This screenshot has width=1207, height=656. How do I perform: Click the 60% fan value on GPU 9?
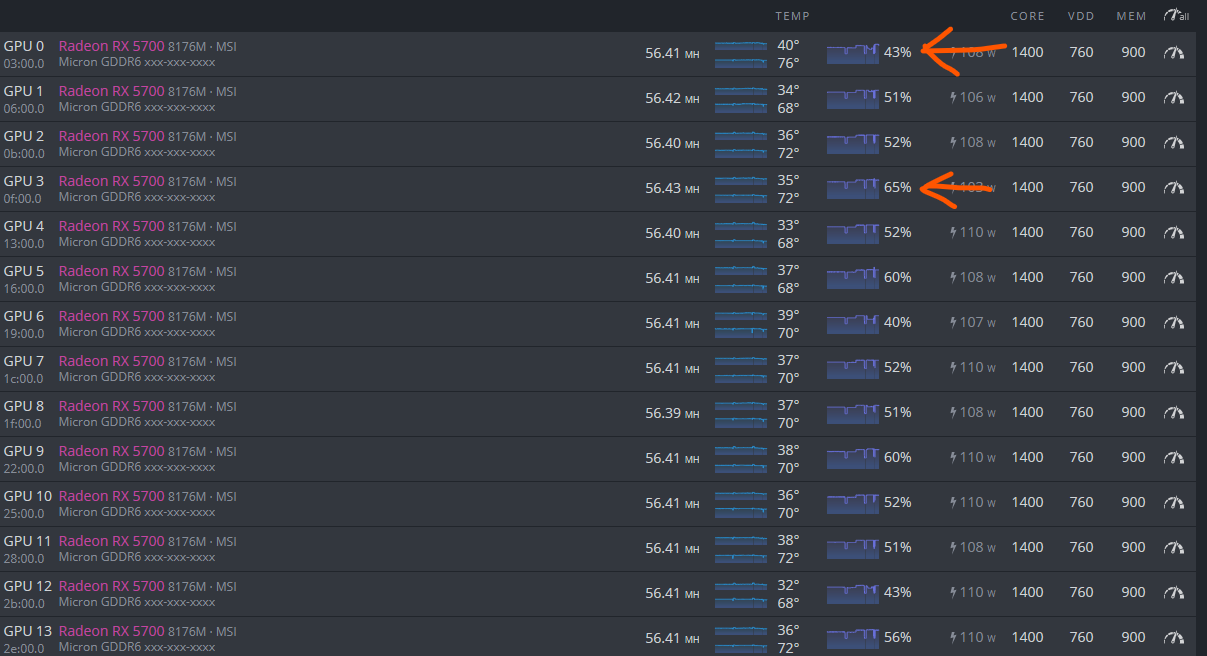[x=897, y=457]
